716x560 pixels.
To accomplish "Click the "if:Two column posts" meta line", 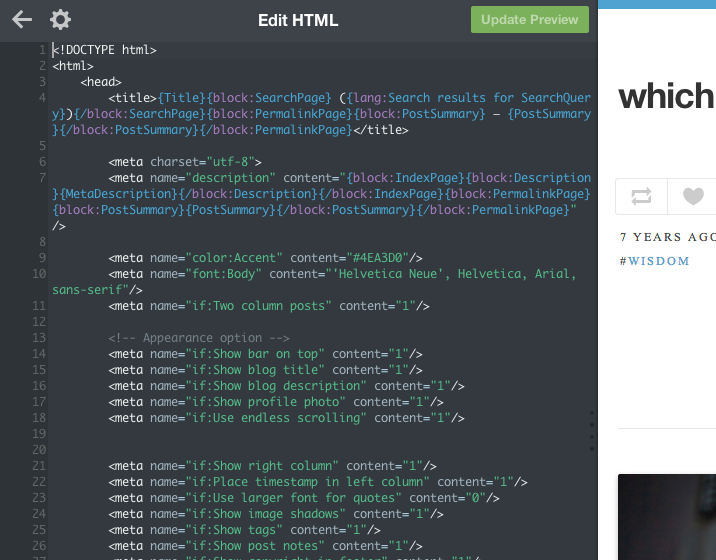I will tap(269, 306).
